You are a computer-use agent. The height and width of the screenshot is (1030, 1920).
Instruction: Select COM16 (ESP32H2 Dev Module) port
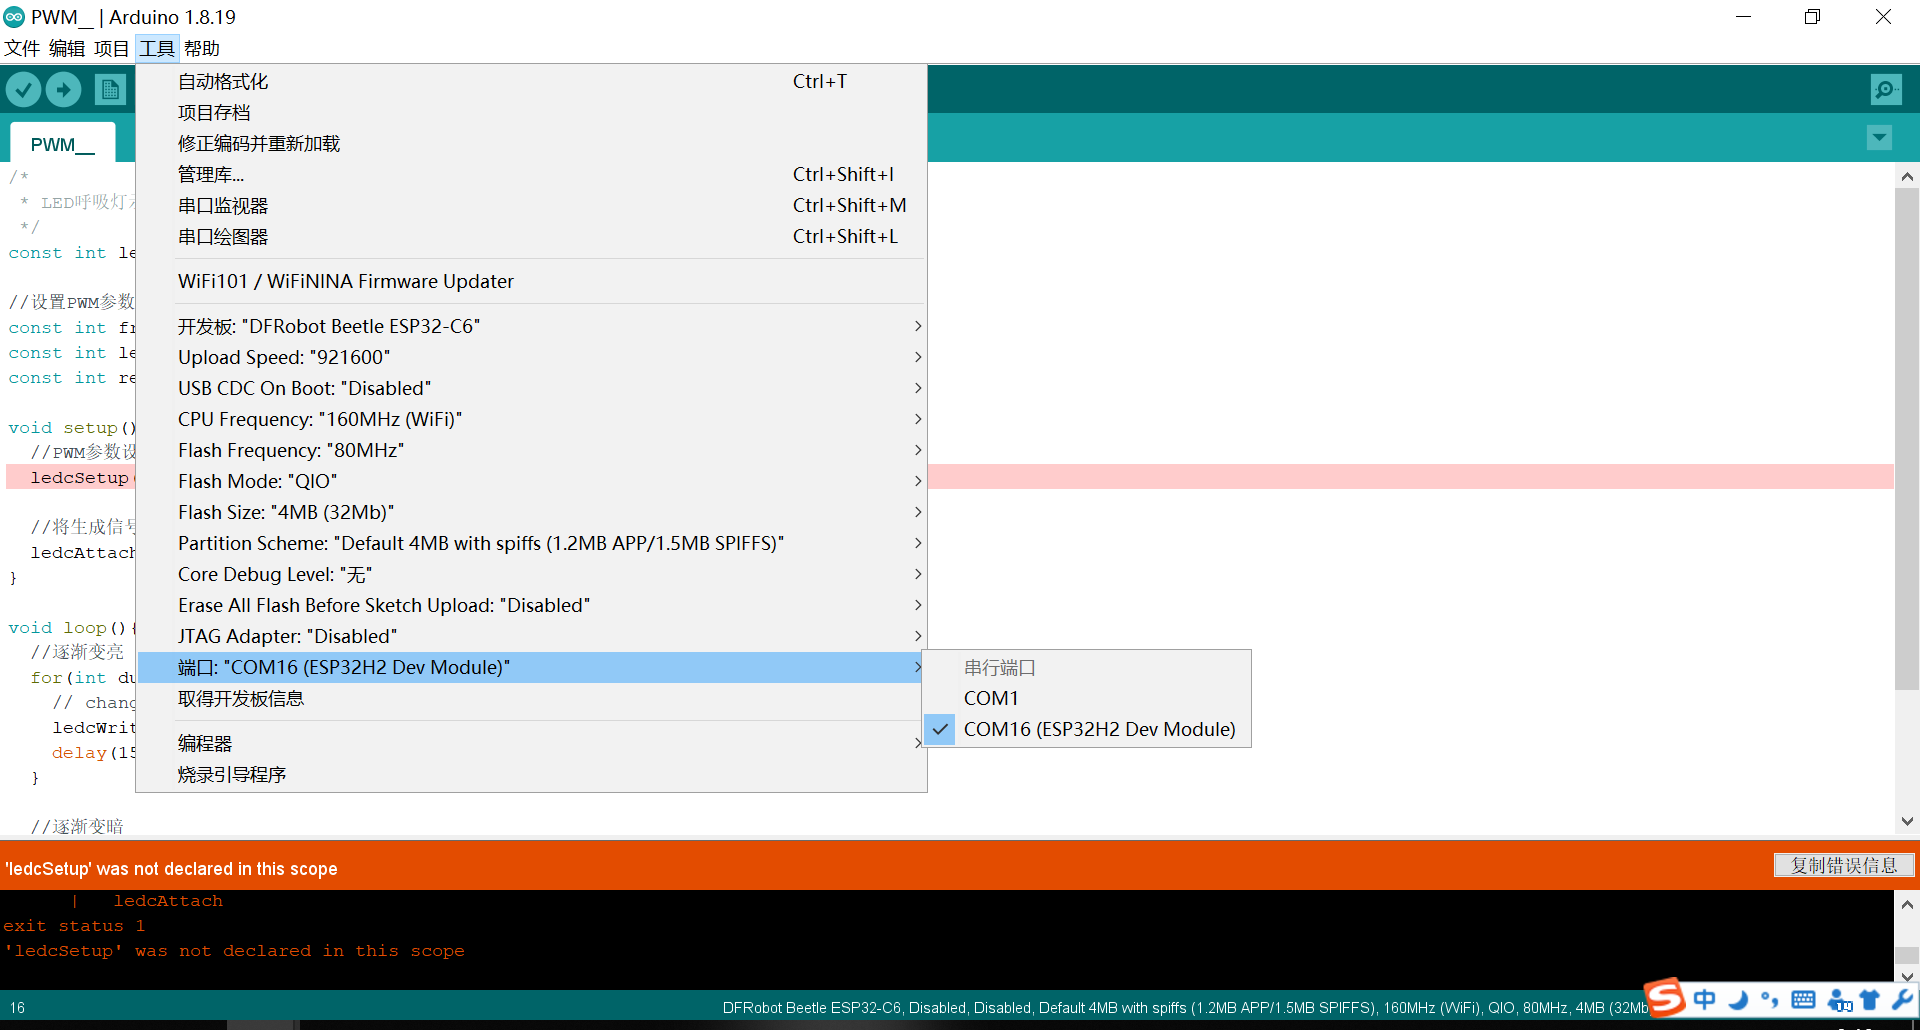tap(1087, 729)
